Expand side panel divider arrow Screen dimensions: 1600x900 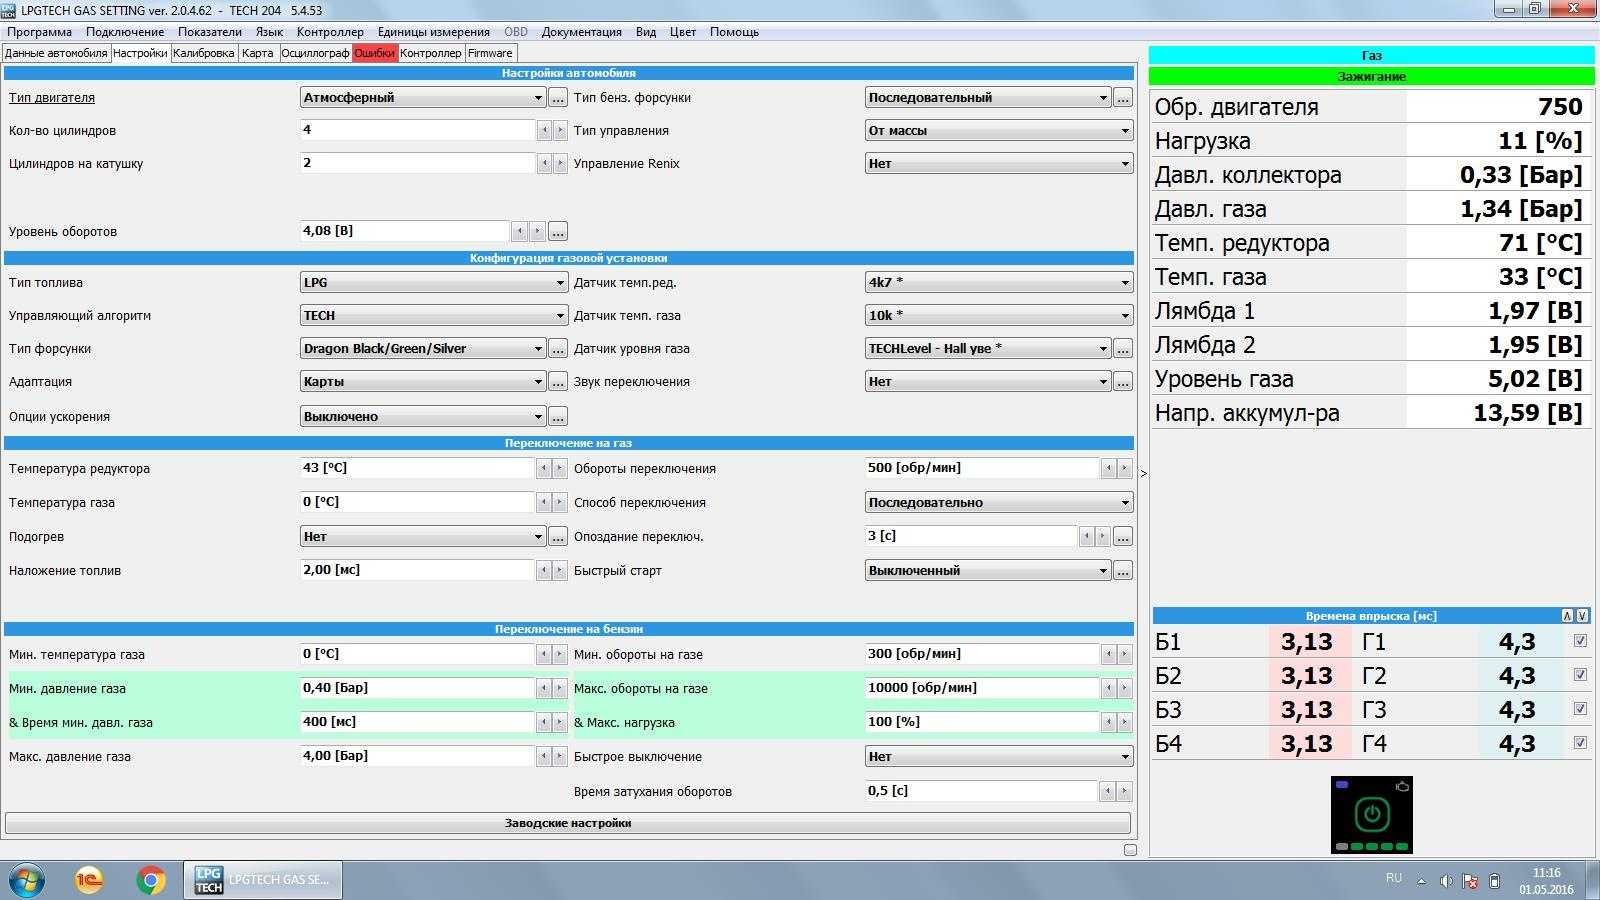(x=1143, y=473)
